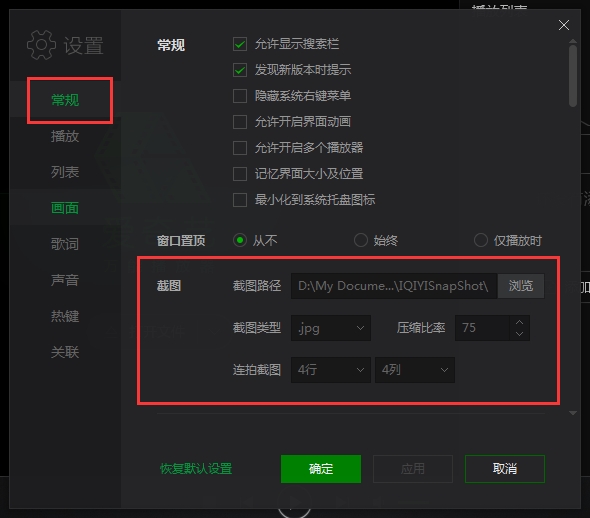Image resolution: width=590 pixels, height=518 pixels.
Task: Open the 热键 settings tab
Action: tap(65, 316)
